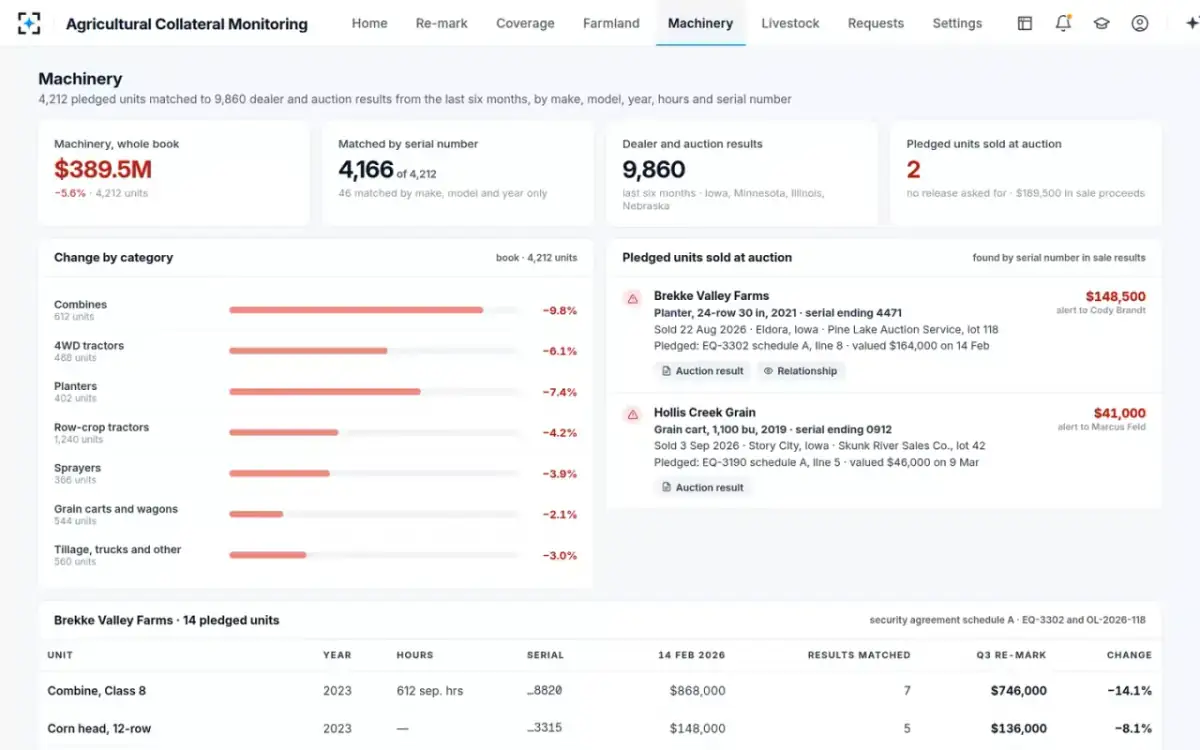Click the Tillage, trucks and other bar
Viewport: 1200px width, 750px height.
[374, 555]
